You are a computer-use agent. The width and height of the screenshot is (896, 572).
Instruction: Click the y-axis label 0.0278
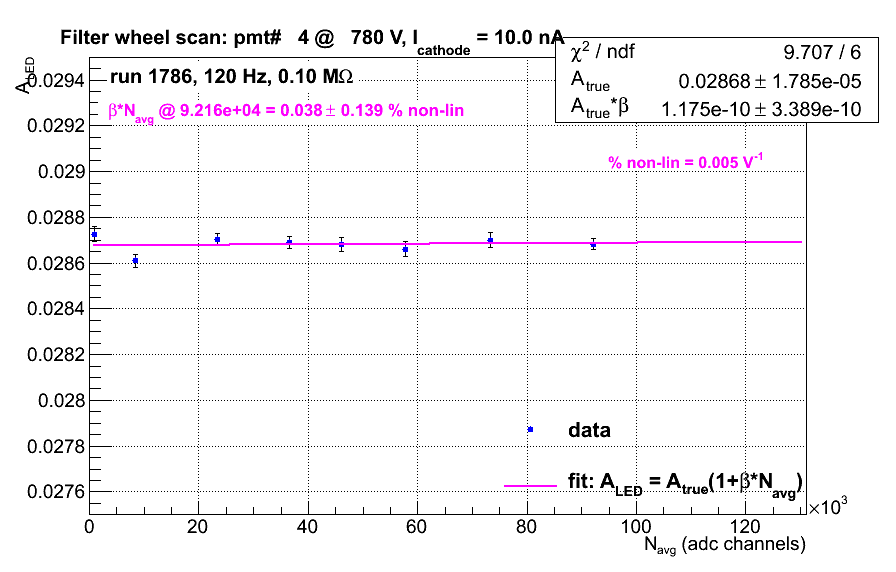56,446
